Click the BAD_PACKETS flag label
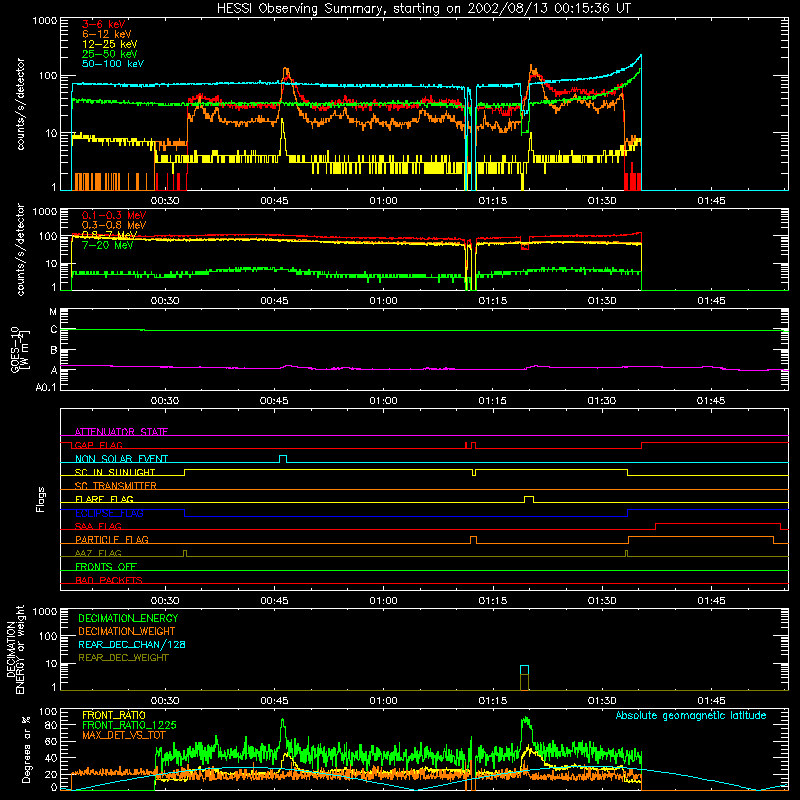Image resolution: width=800 pixels, height=800 pixels. click(109, 581)
